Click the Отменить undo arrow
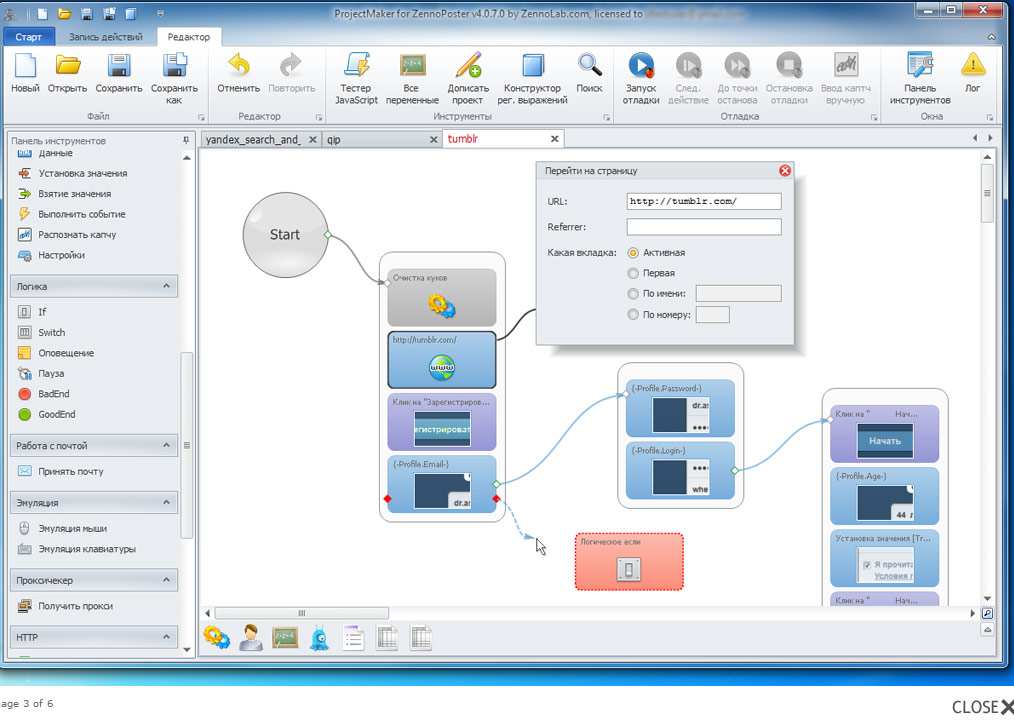Screen dimensions: 1014x721 [238, 67]
